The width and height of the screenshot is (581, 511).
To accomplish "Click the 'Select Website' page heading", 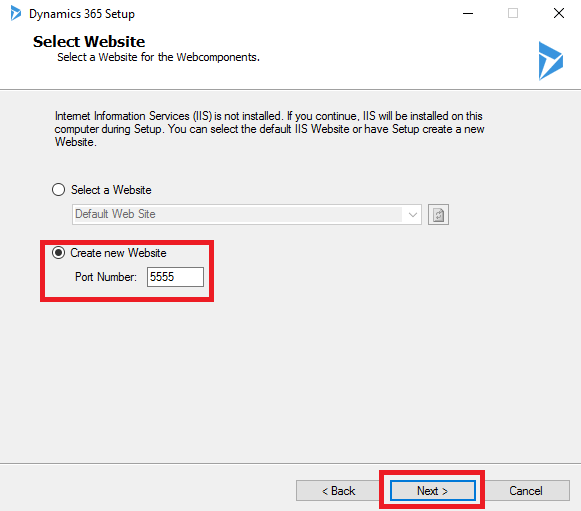I will pos(89,42).
